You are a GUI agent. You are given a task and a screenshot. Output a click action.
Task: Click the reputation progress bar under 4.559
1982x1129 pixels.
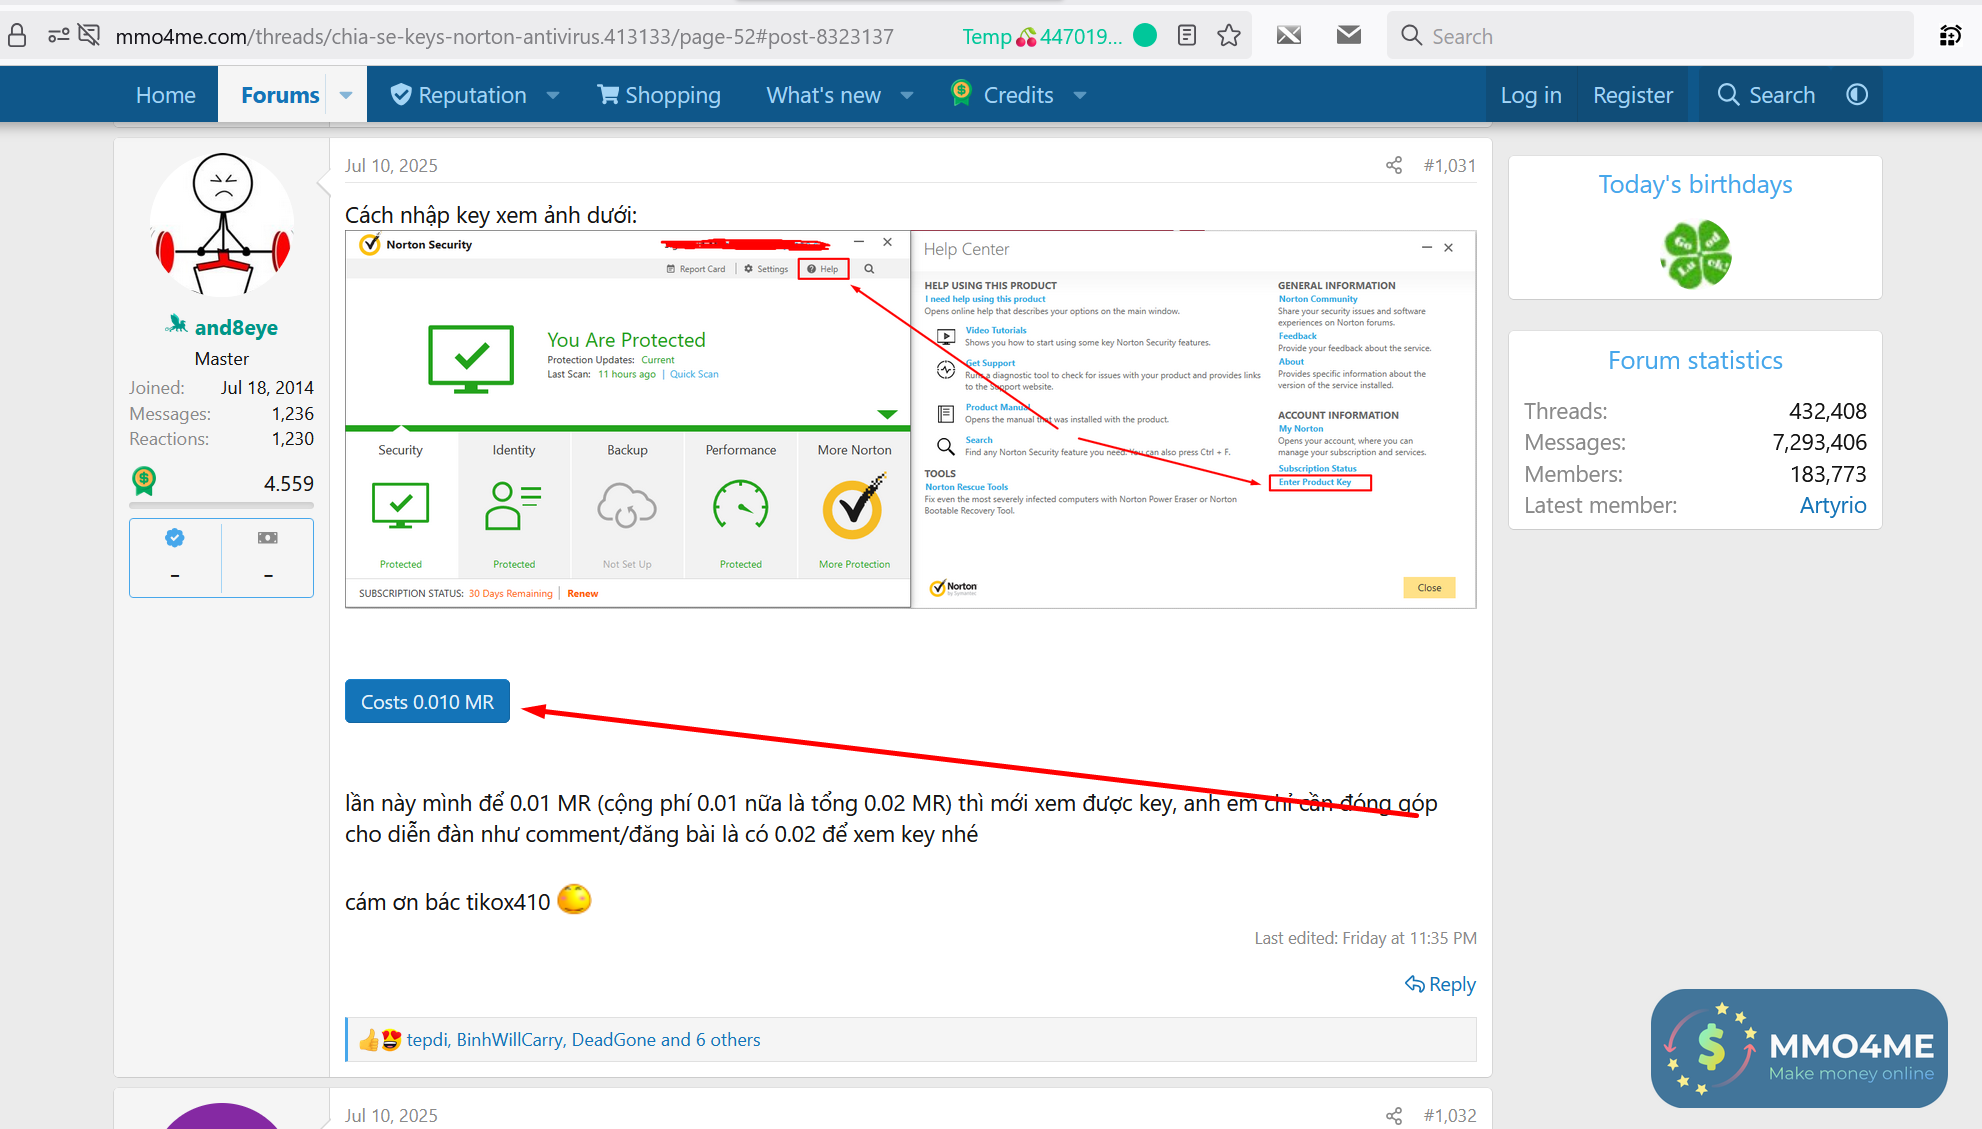pyautogui.click(x=221, y=506)
